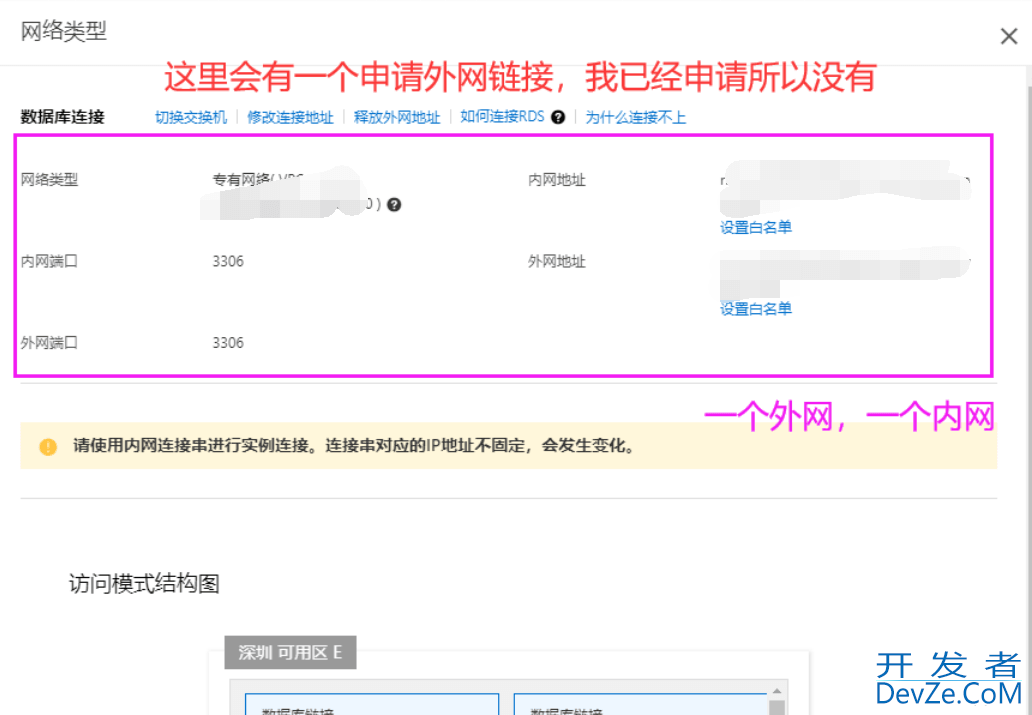Select the 释放外网地址 link
1032x715 pixels.
(397, 117)
